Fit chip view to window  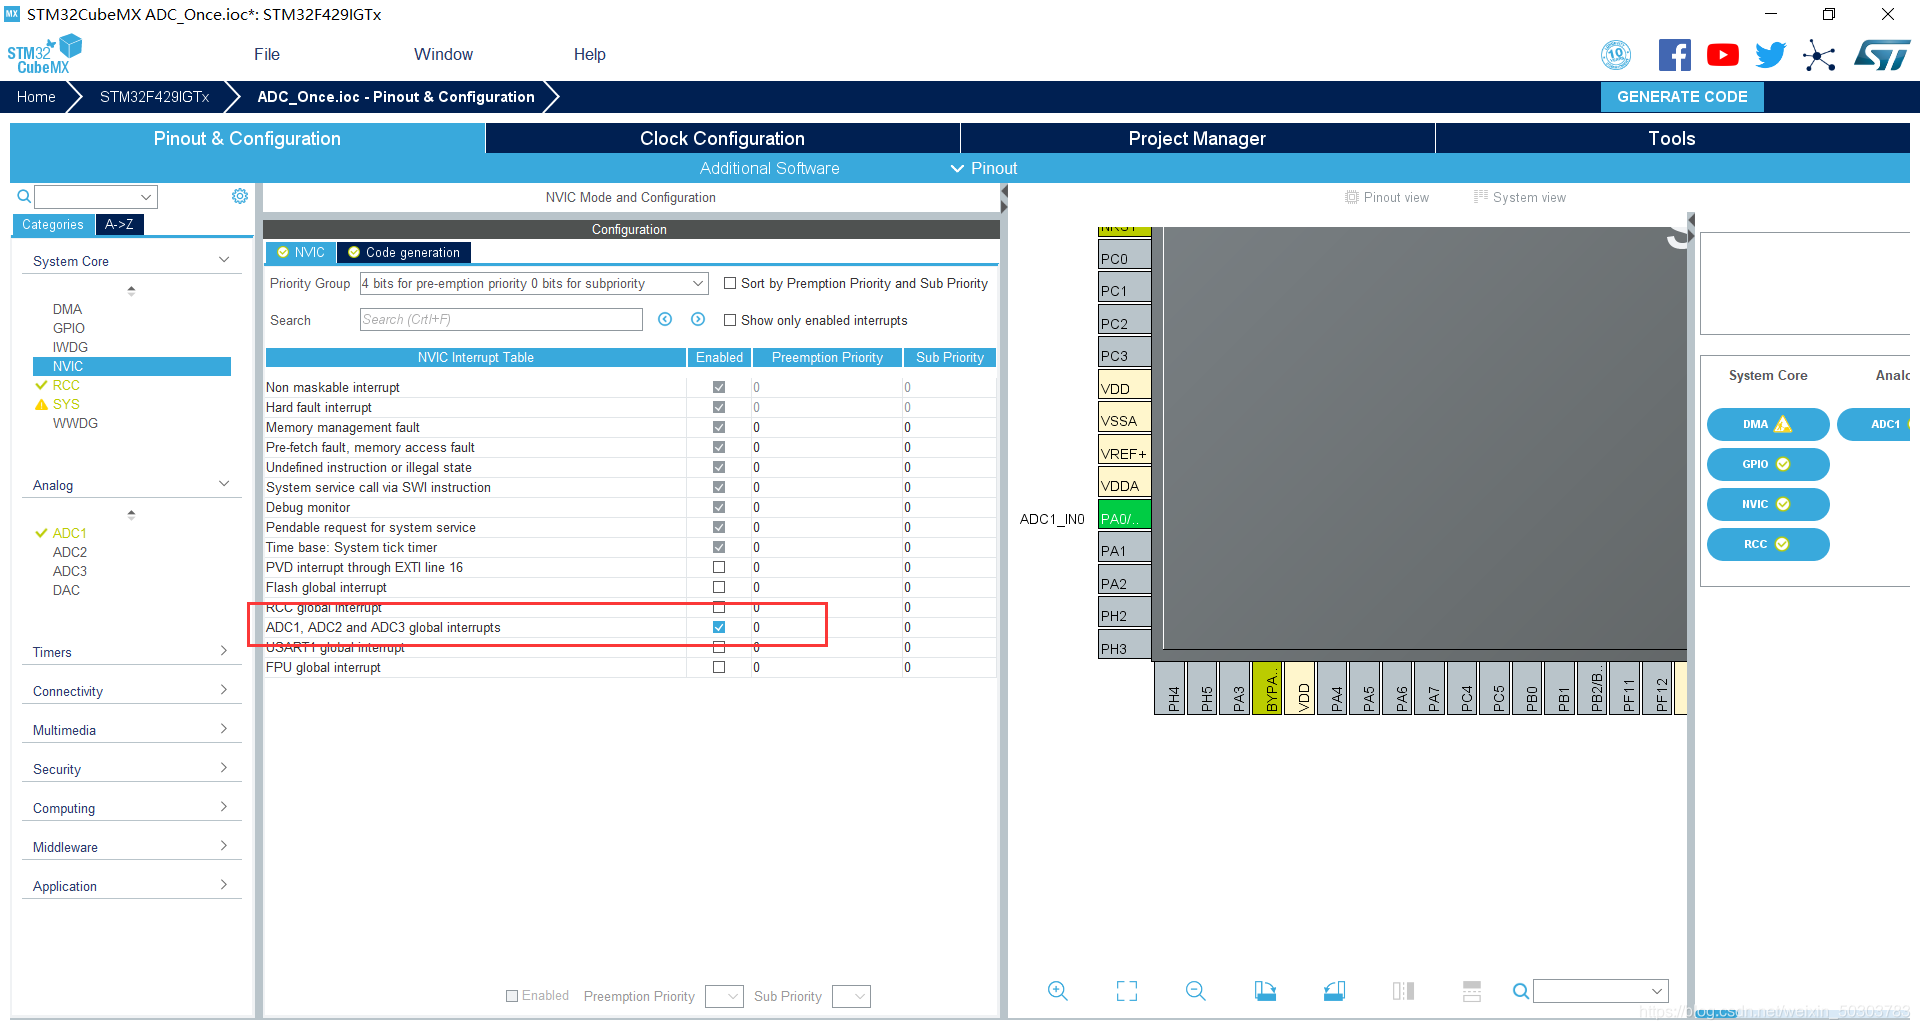(x=1127, y=991)
